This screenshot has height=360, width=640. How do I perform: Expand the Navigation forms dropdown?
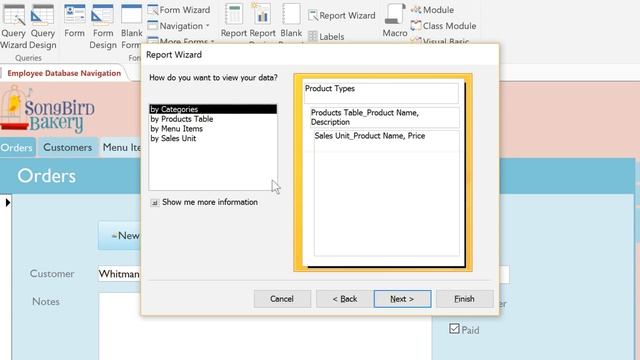click(179, 26)
